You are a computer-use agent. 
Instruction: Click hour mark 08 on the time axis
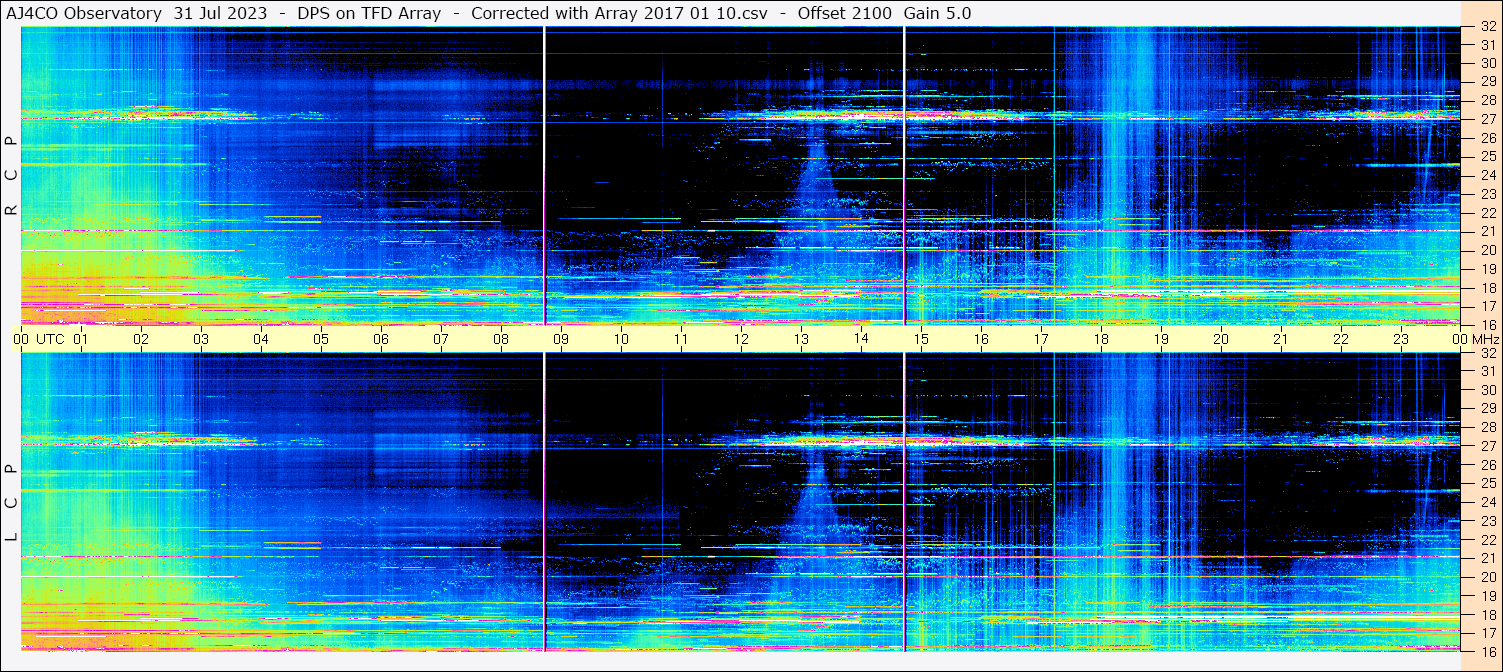point(501,339)
